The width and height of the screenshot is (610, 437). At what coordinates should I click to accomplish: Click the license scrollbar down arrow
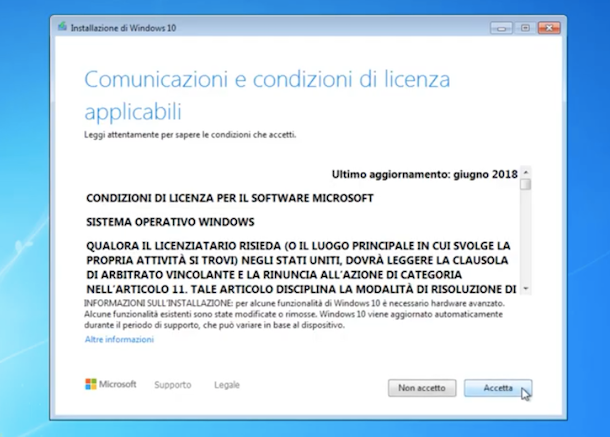[526, 289]
